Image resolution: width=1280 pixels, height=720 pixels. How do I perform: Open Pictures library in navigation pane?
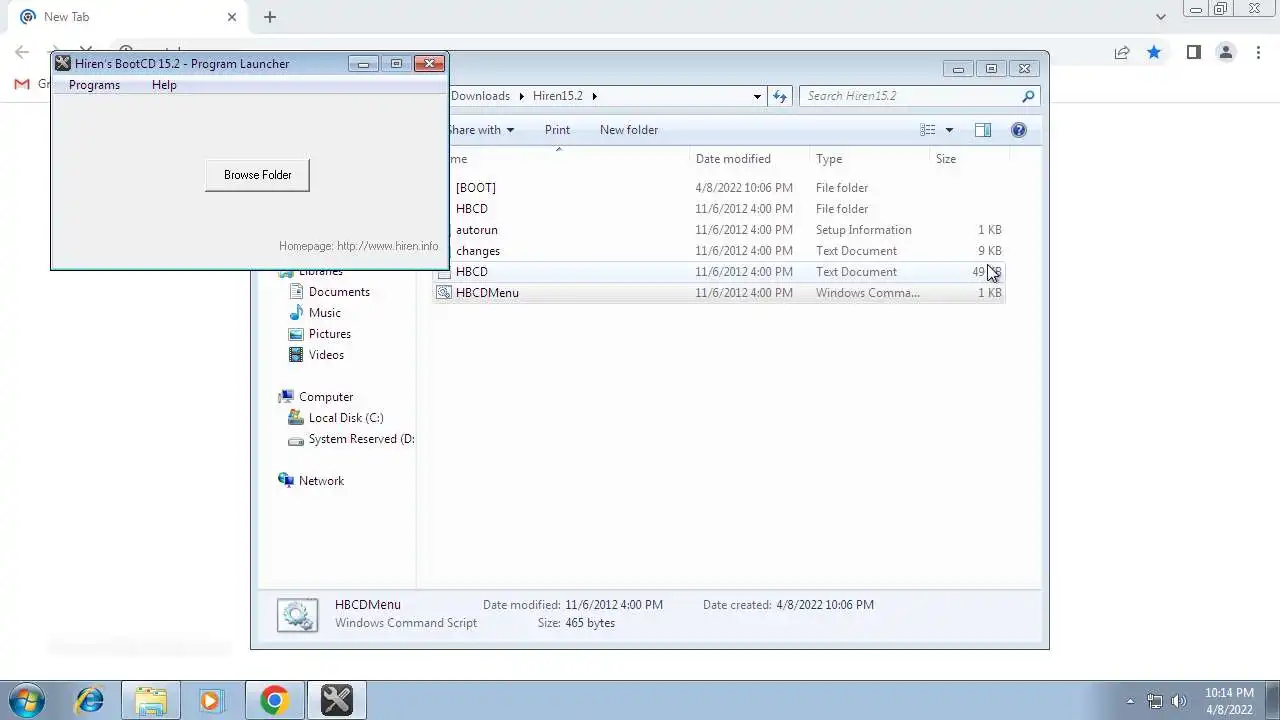point(329,334)
